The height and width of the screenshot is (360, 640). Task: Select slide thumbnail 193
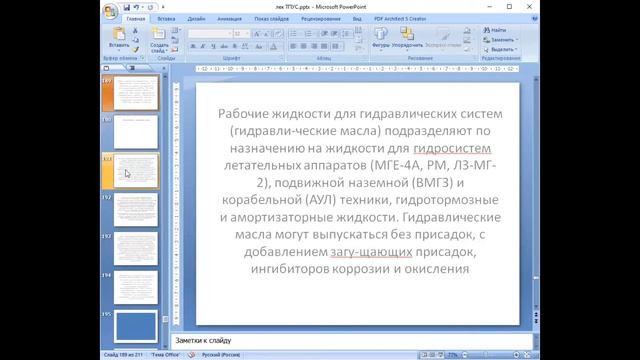click(136, 249)
